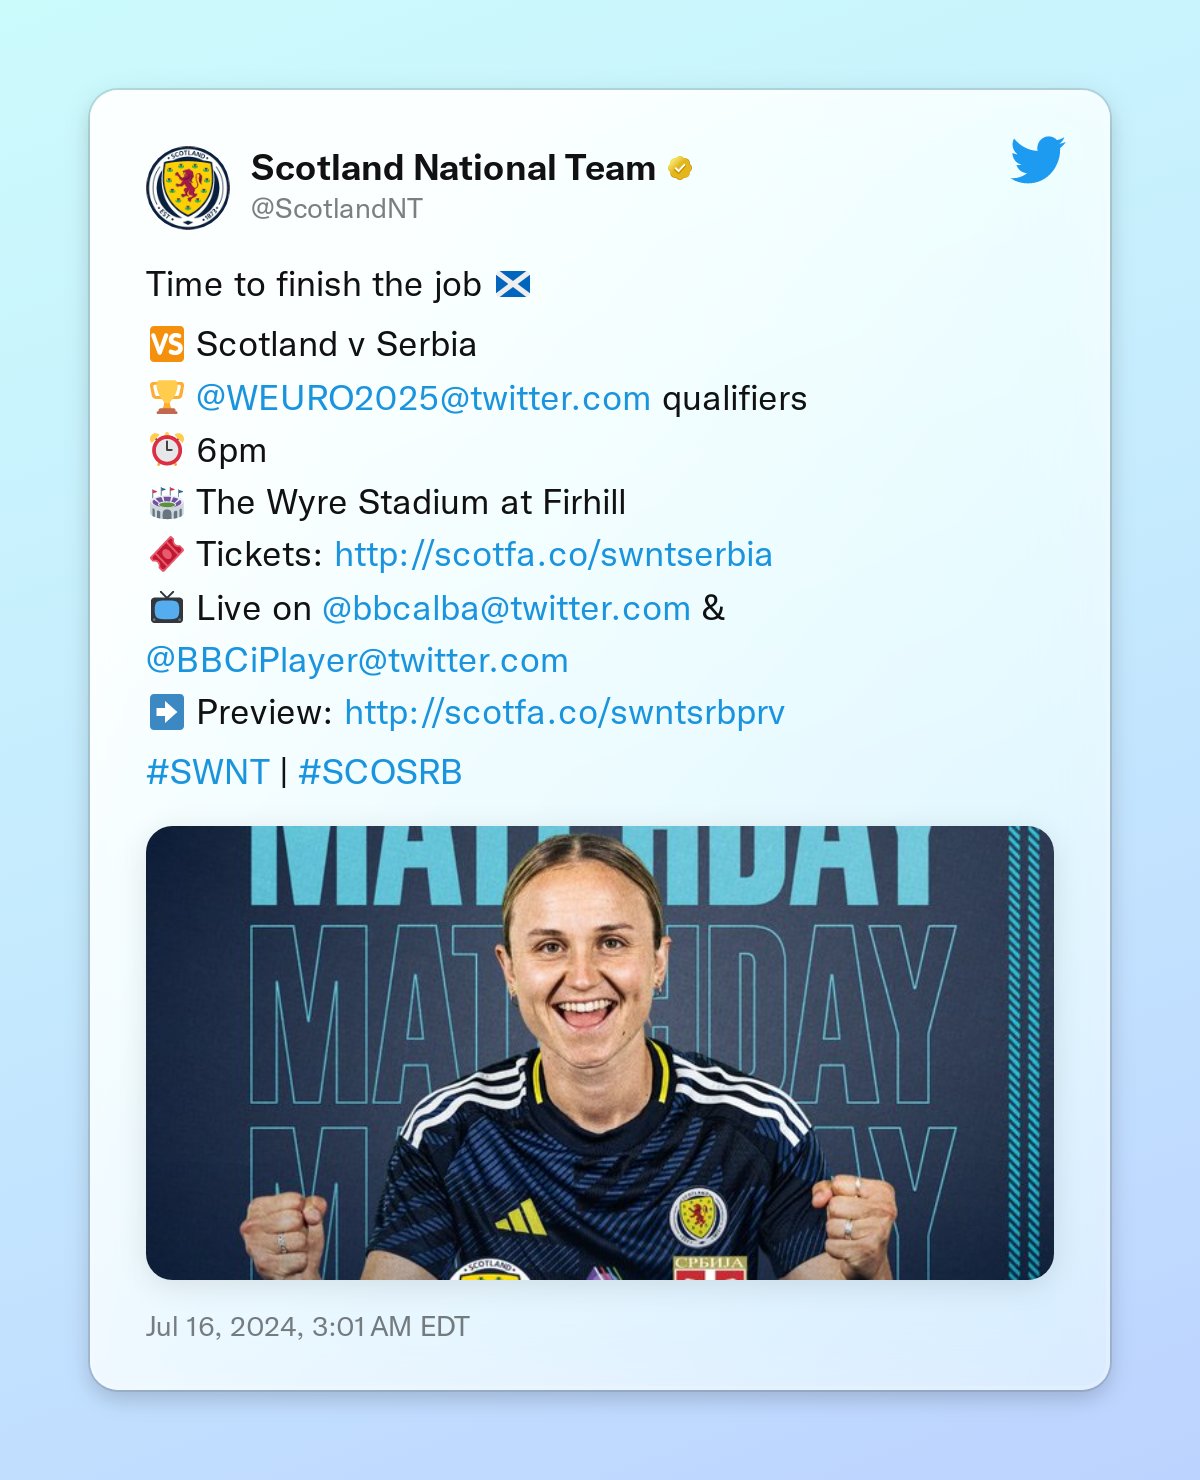Click the television emoji icon
1200x1480 pixels.
[x=167, y=607]
